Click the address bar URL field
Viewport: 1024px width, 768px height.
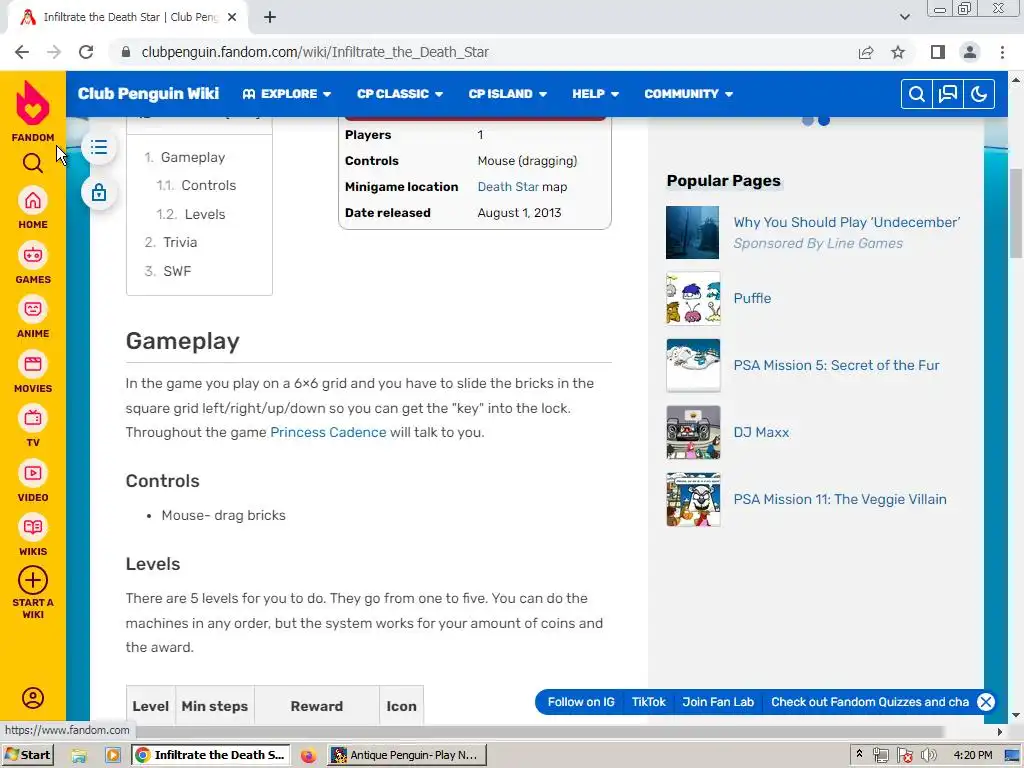point(483,52)
